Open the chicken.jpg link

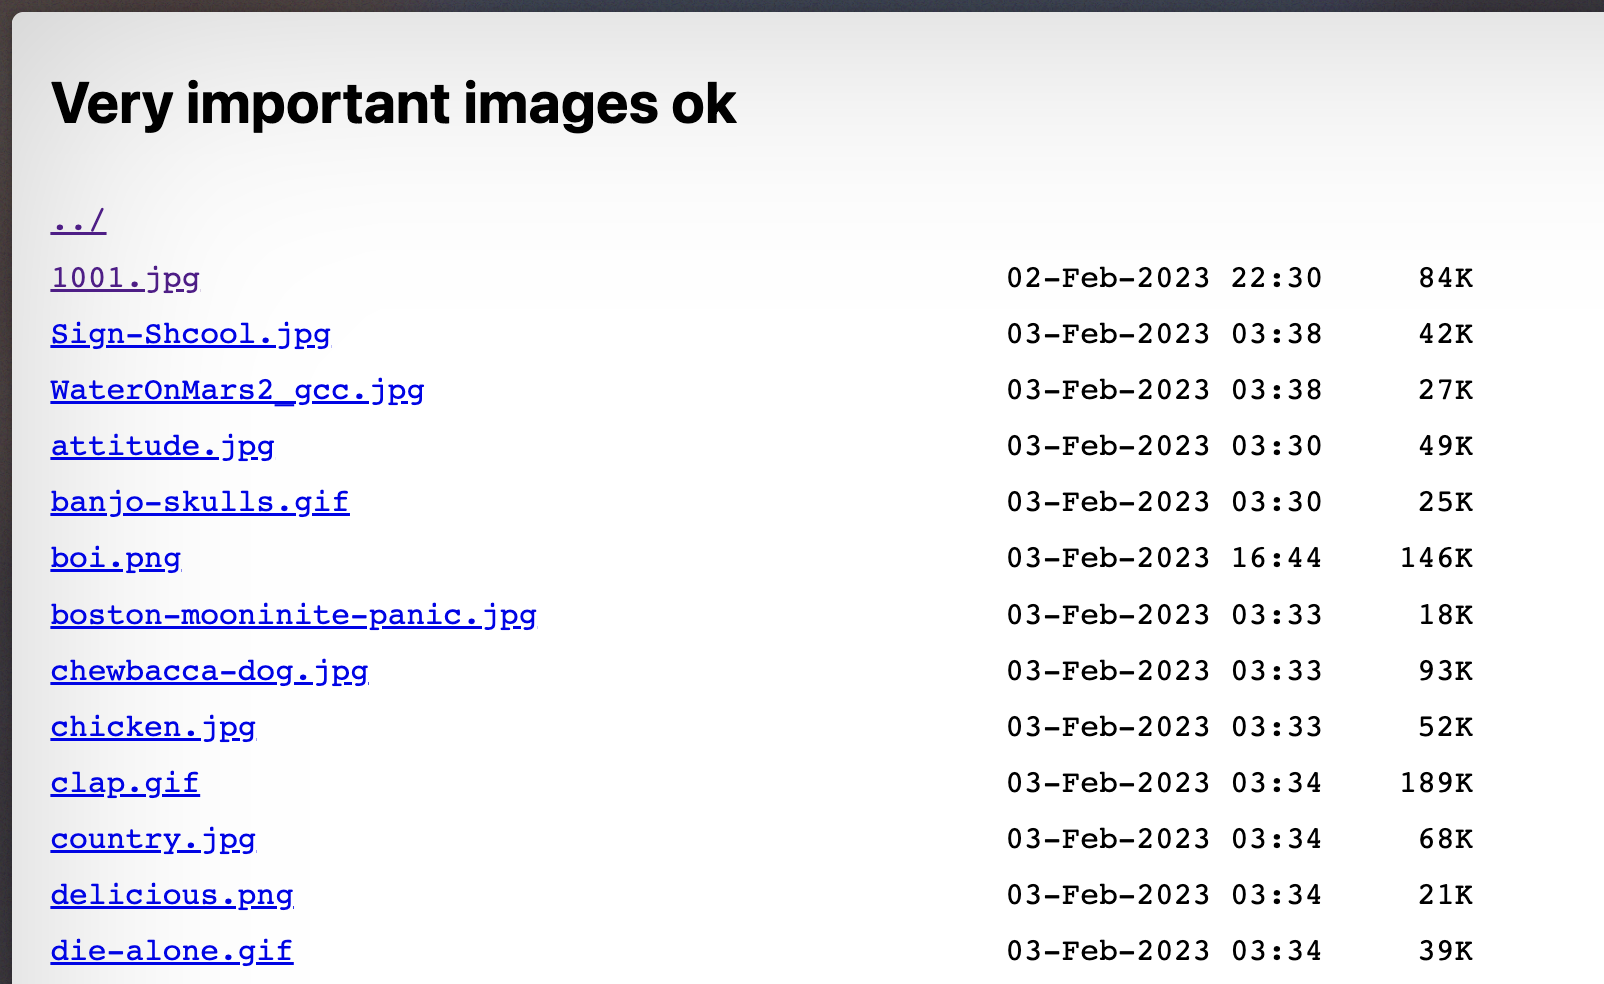pyautogui.click(x=153, y=726)
